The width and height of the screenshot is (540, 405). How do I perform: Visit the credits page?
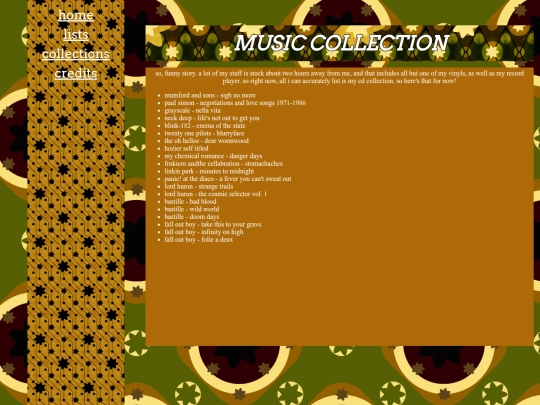tap(76, 73)
